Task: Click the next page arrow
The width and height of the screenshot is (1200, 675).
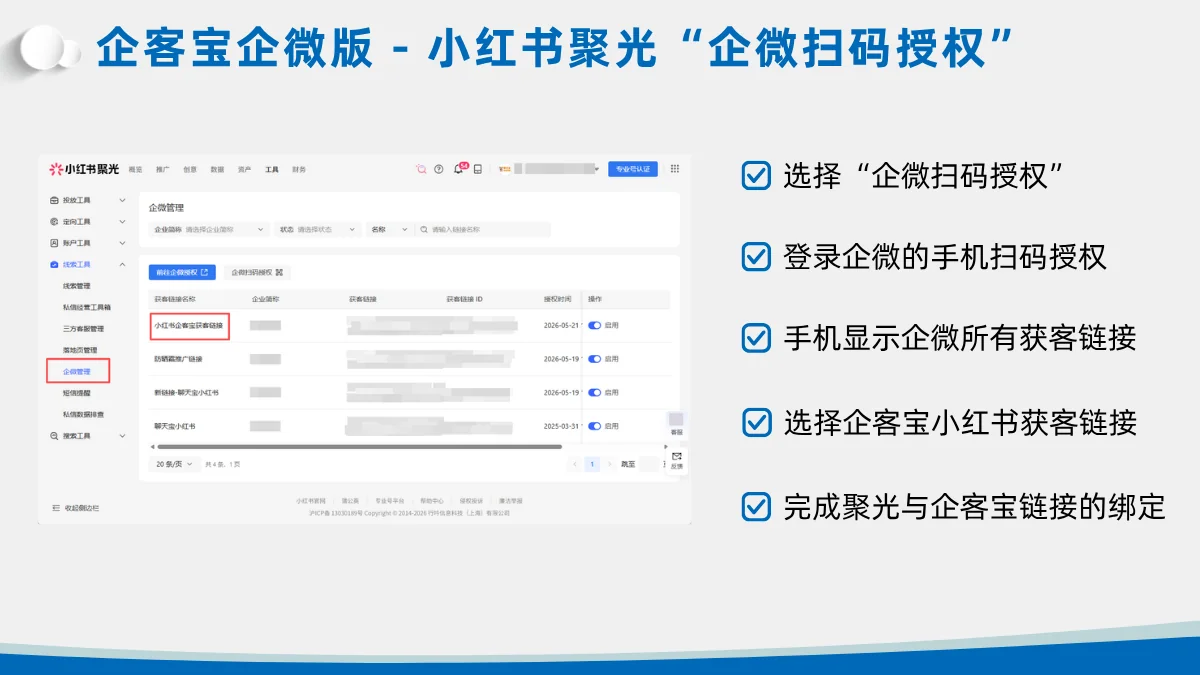Action: (x=609, y=464)
